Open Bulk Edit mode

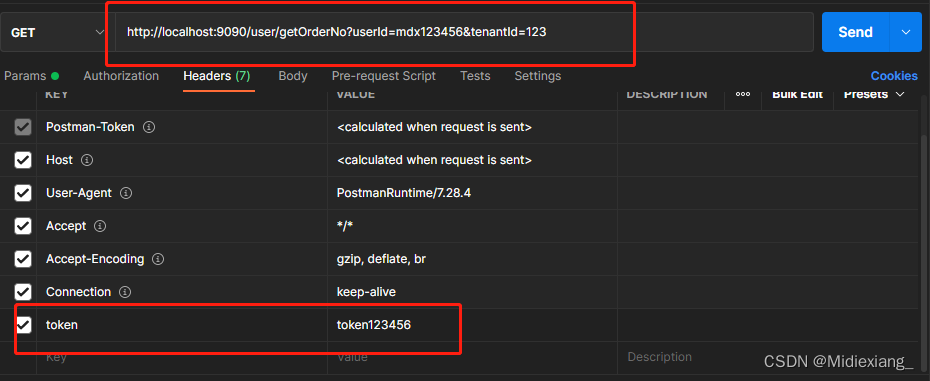point(797,94)
